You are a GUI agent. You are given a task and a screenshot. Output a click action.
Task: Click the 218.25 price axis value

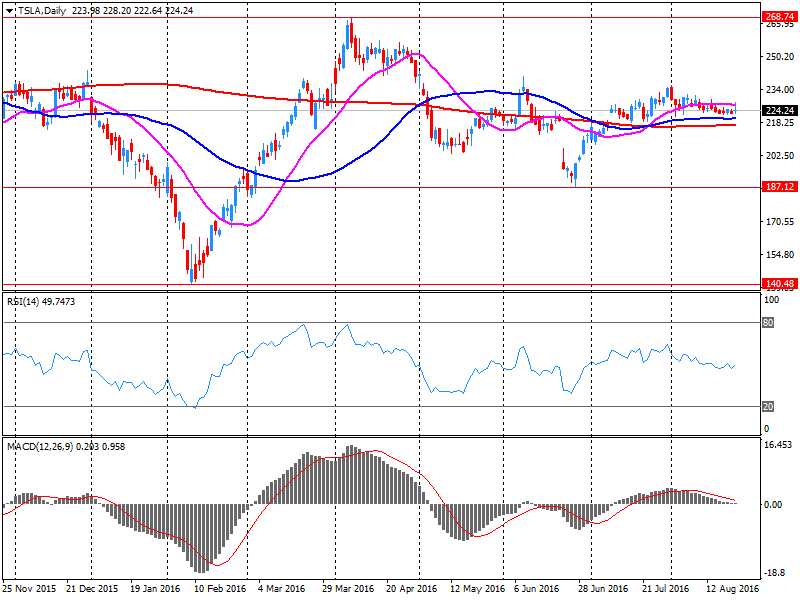(780, 123)
